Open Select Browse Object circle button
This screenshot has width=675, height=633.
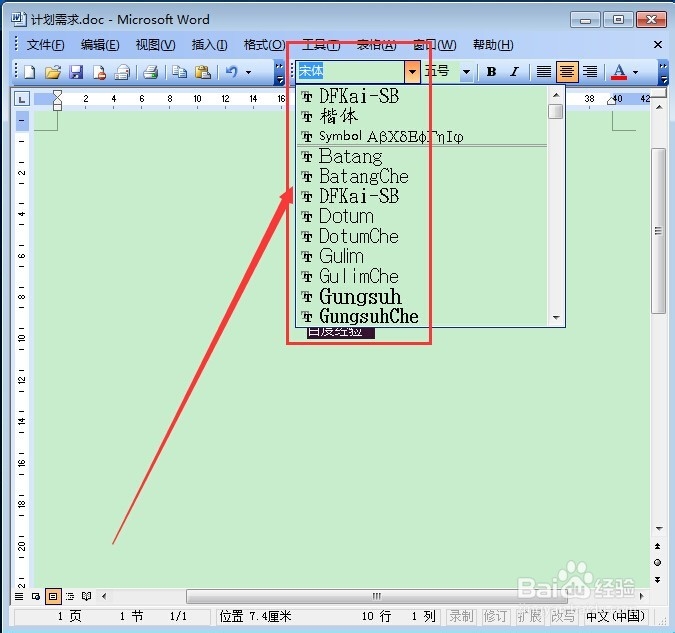(x=657, y=562)
